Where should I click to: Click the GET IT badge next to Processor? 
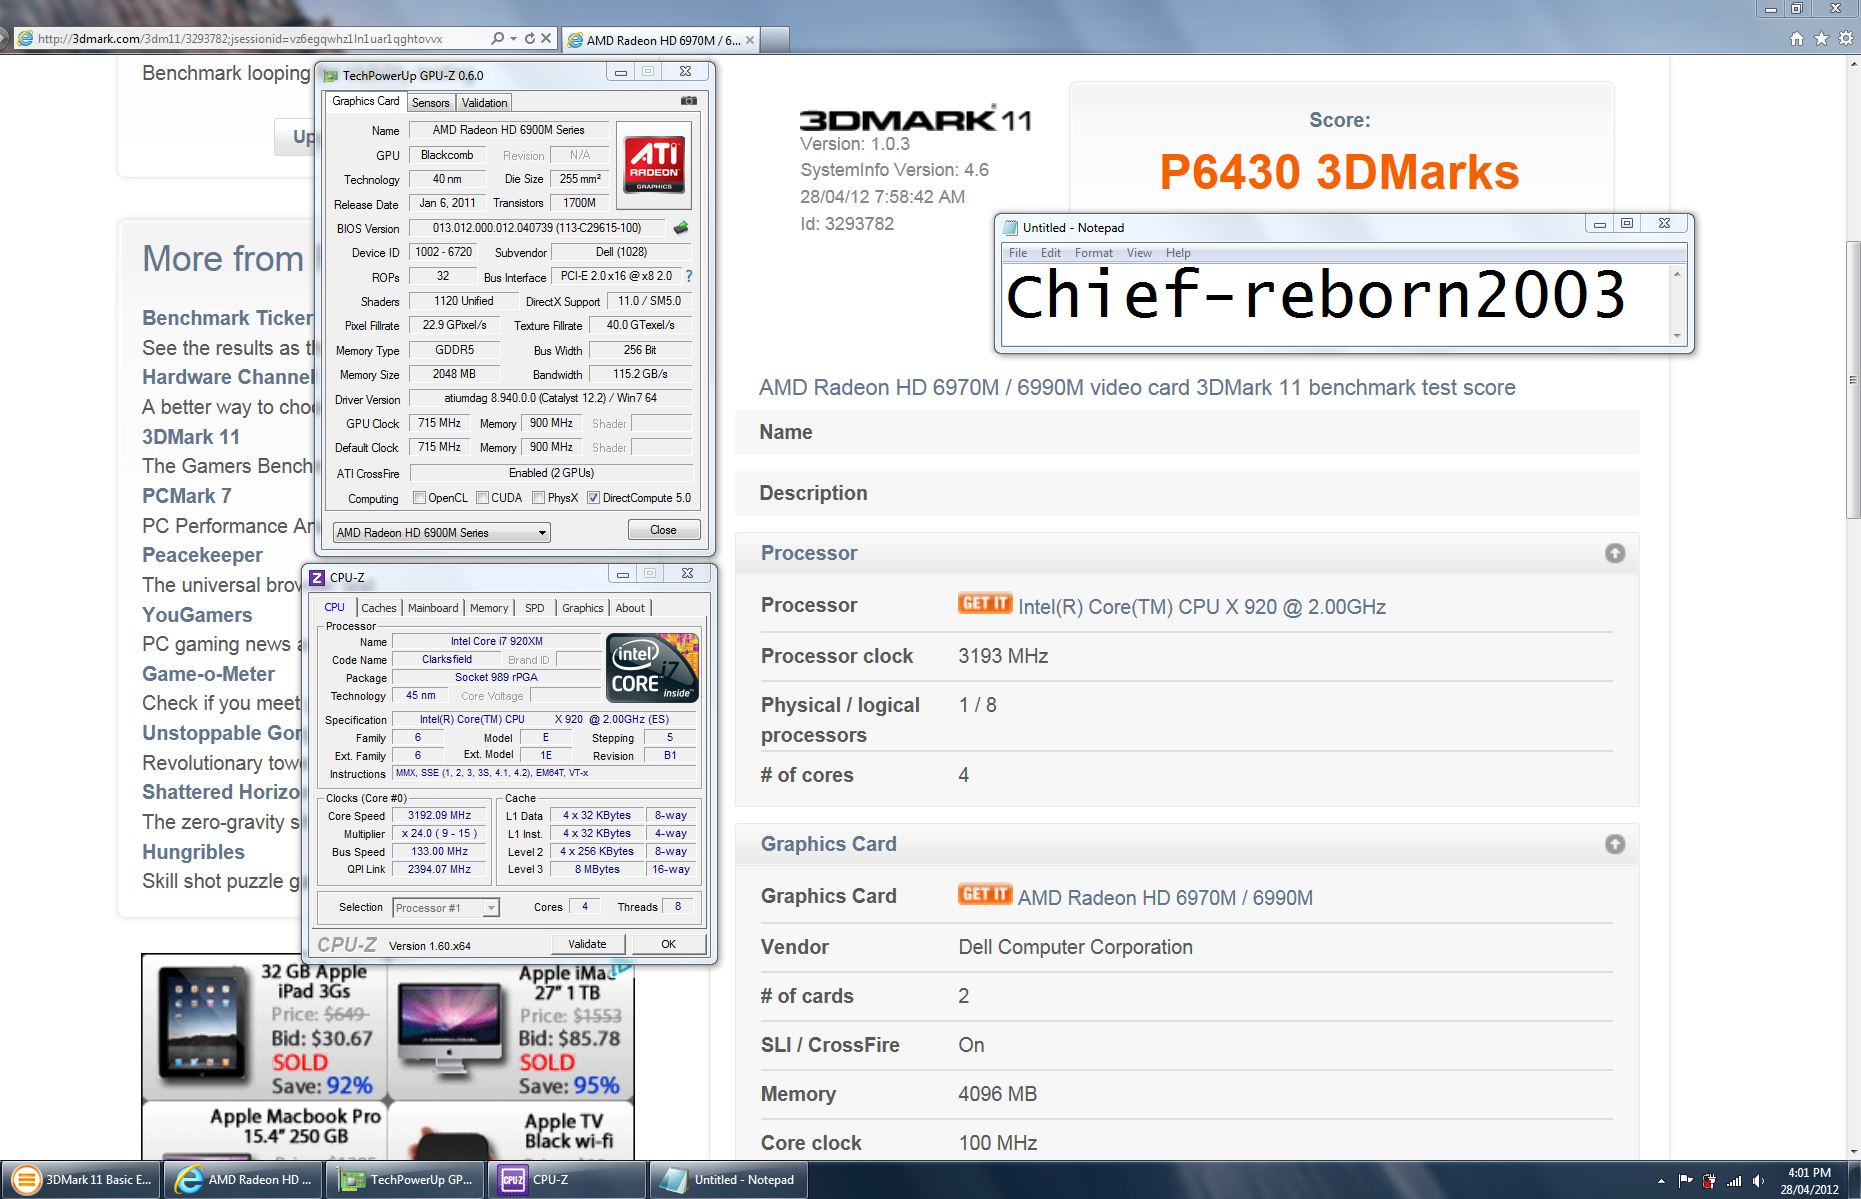[x=985, y=603]
